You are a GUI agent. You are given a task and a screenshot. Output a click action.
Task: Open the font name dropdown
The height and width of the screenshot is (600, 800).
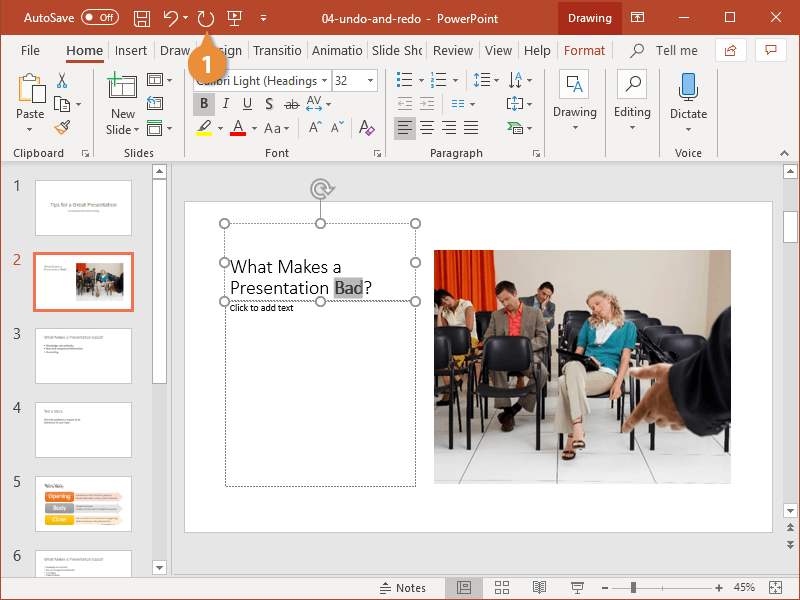click(x=324, y=81)
